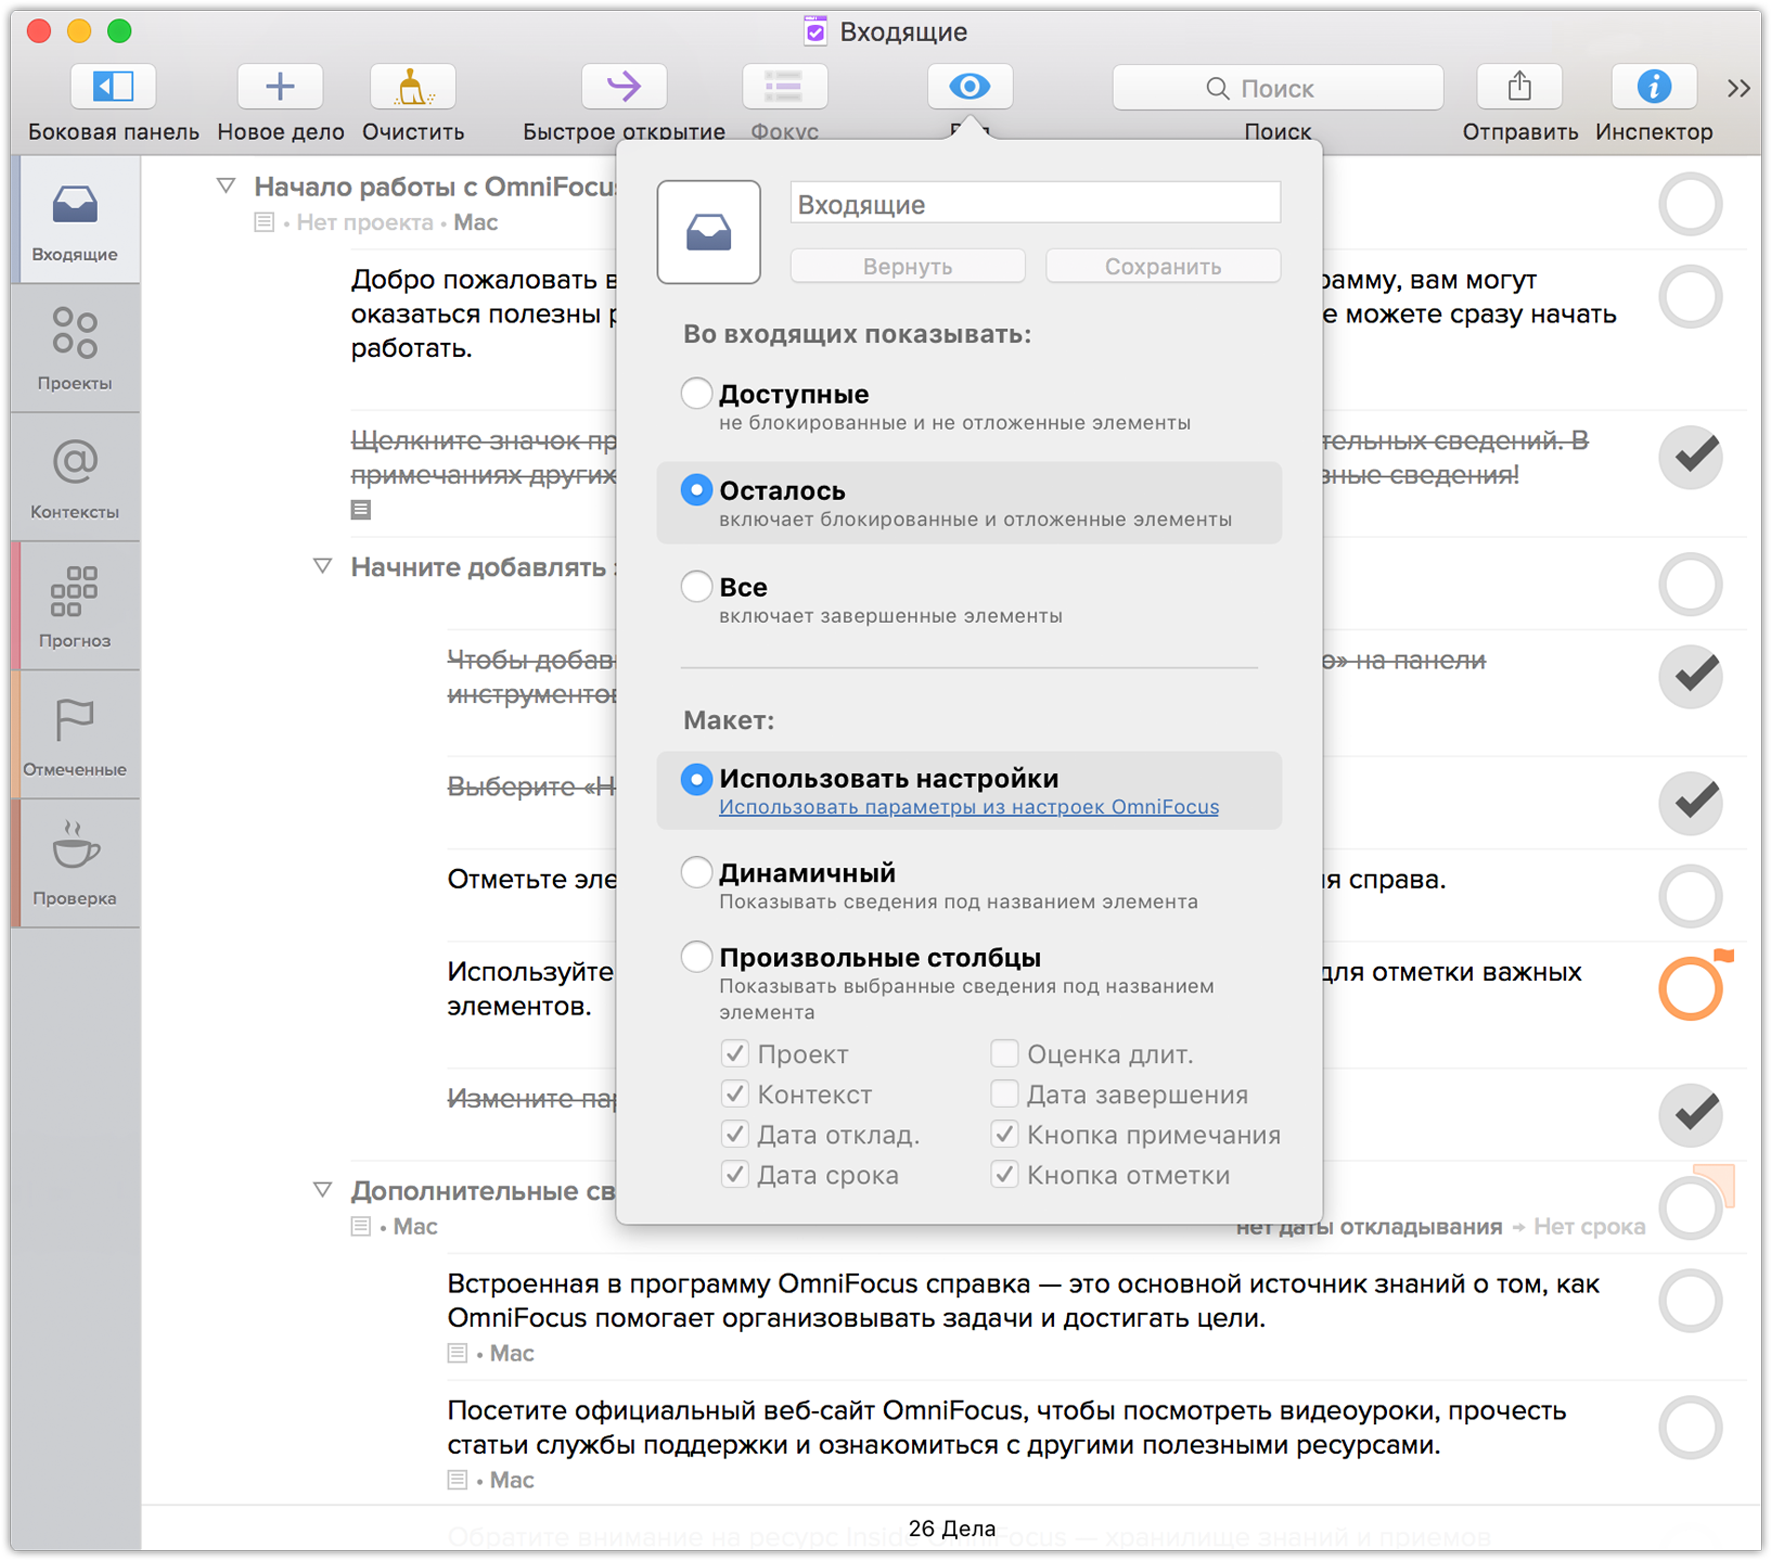Collapse the Начните добавлять group
This screenshot has width=1774, height=1566.
click(323, 567)
